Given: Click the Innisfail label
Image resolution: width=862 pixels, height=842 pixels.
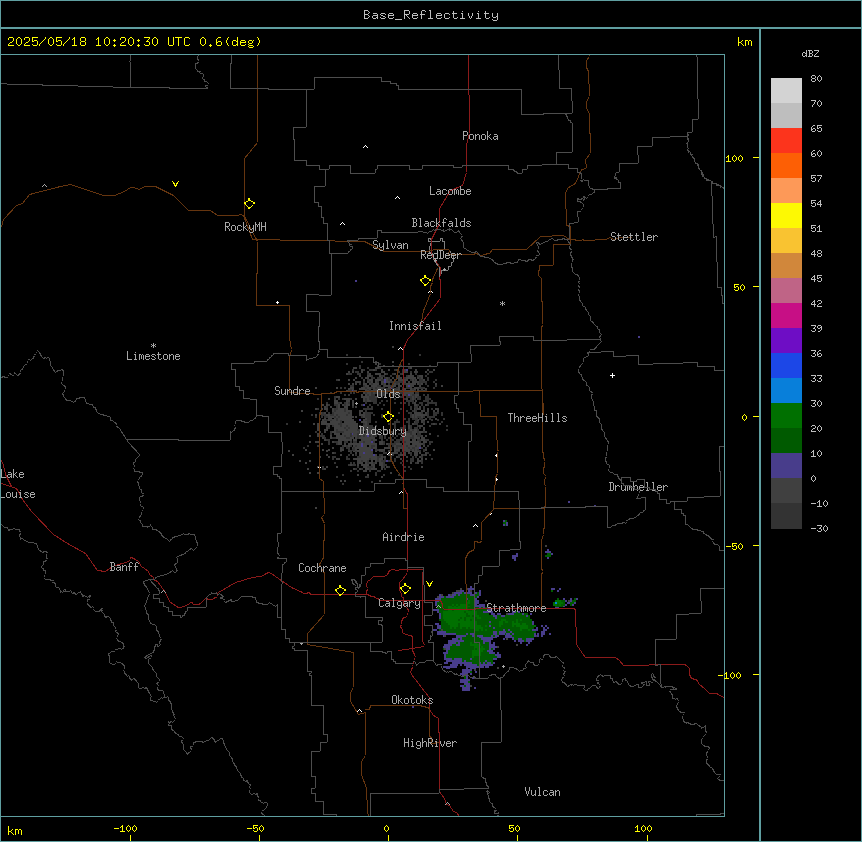Looking at the screenshot, I should 415,326.
